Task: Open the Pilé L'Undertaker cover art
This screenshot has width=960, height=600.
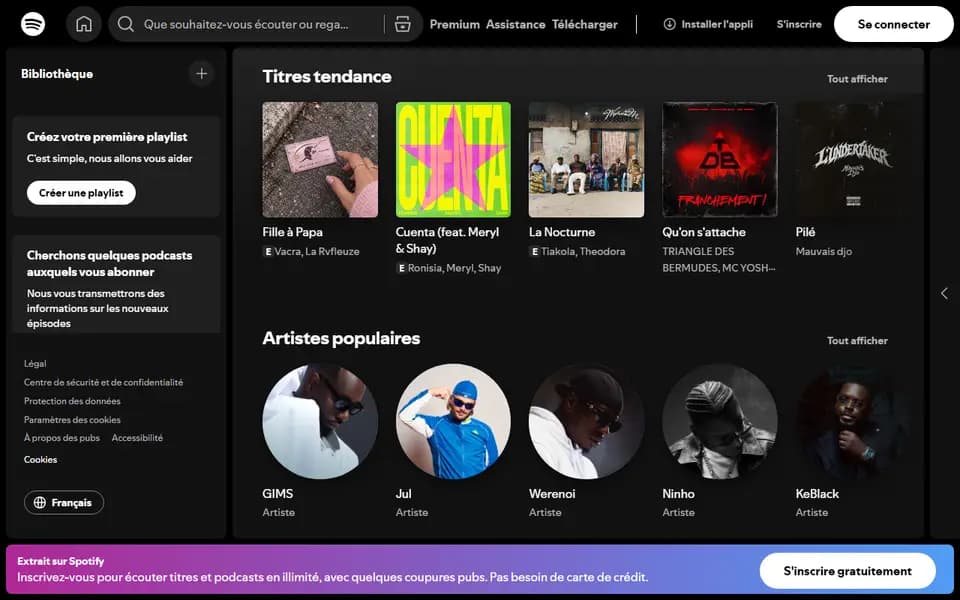Action: [x=853, y=160]
